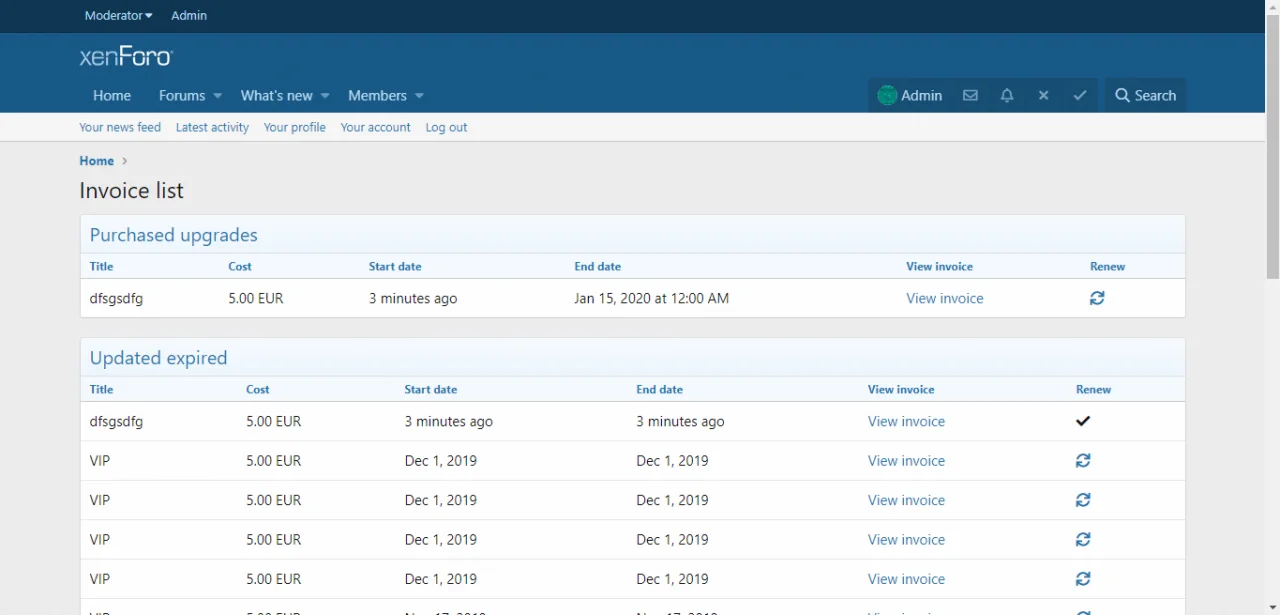Go to the Home navigation tab

pyautogui.click(x=112, y=96)
